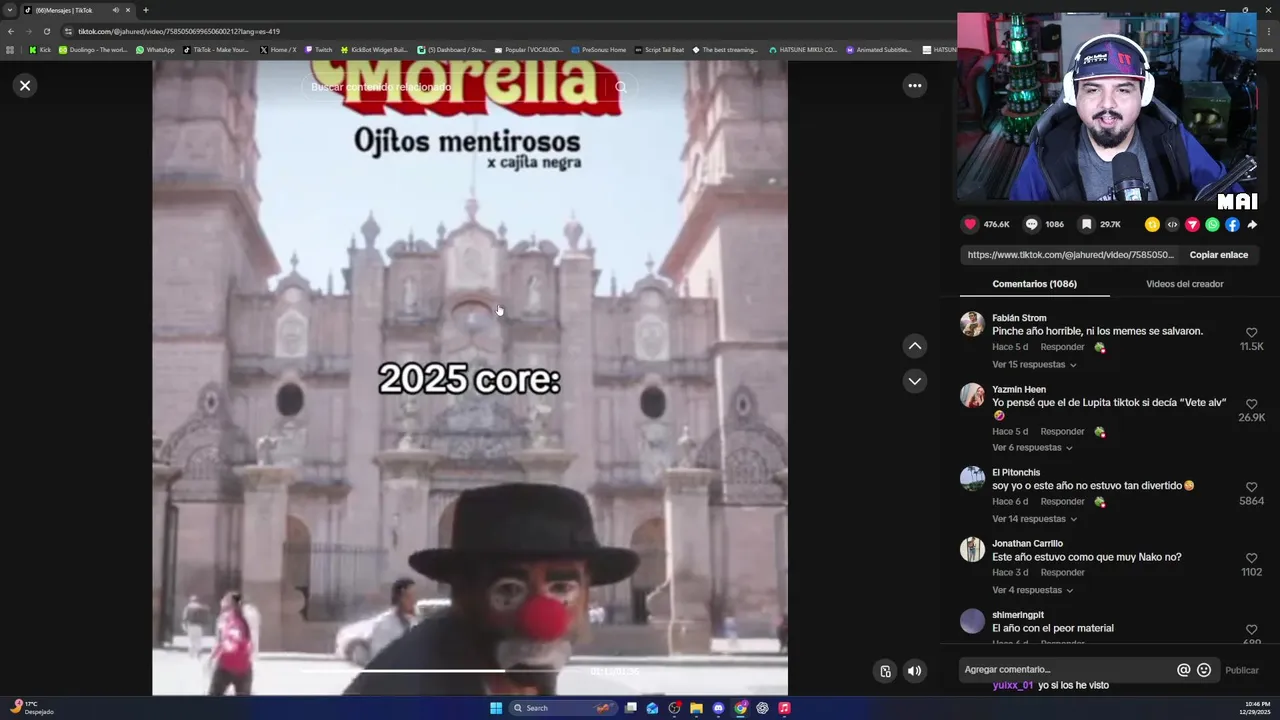This screenshot has height=720, width=1280.
Task: Reload the page with refresh icon
Action: point(46,31)
